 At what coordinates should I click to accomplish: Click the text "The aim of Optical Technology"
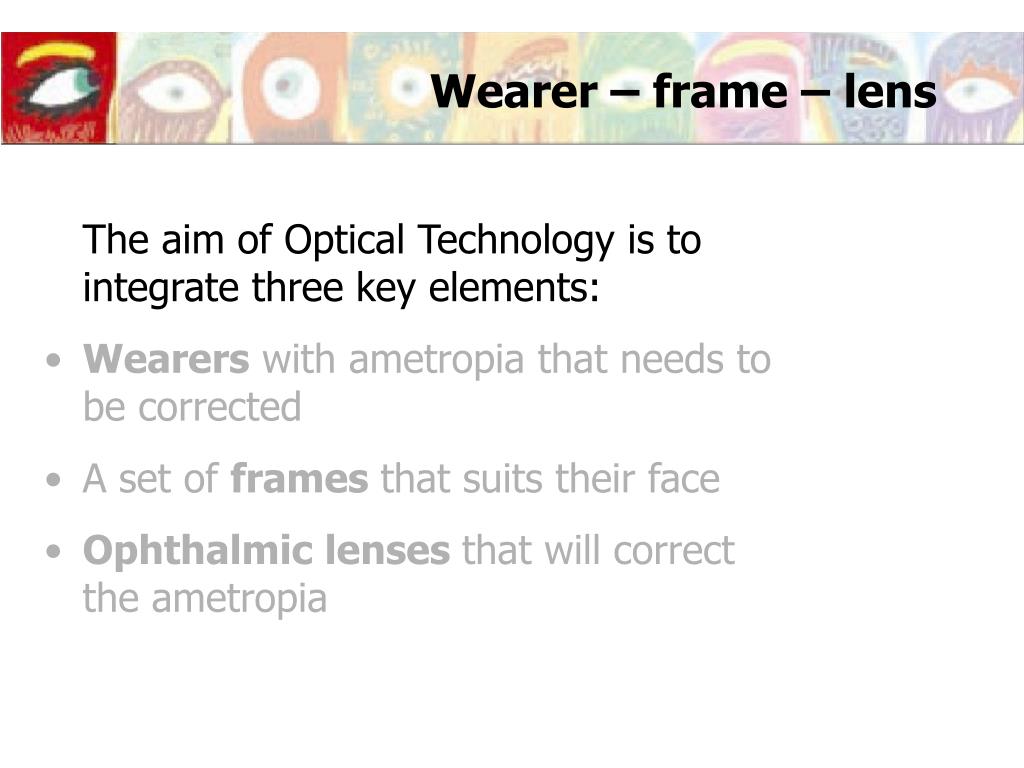(349, 240)
